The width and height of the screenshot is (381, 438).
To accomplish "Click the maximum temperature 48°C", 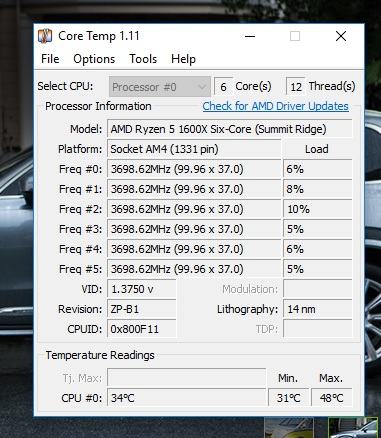I will coord(332,397).
